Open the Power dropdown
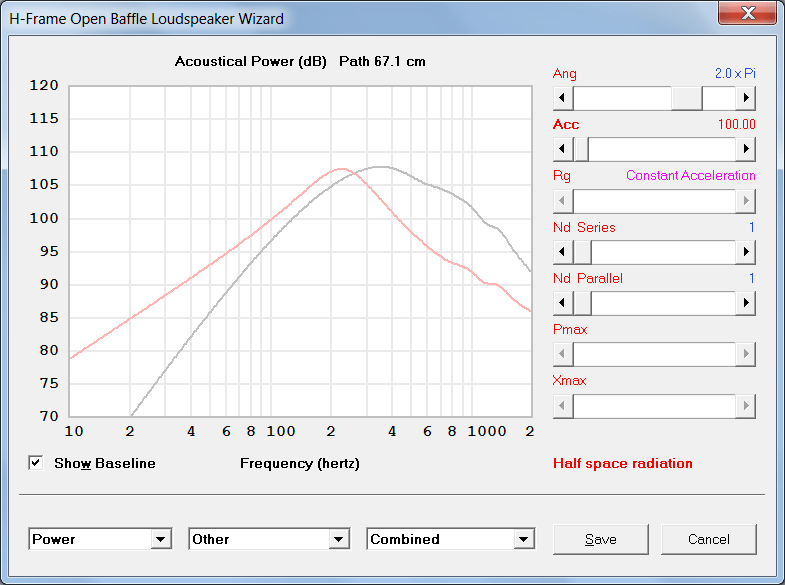785x585 pixels. (161, 539)
